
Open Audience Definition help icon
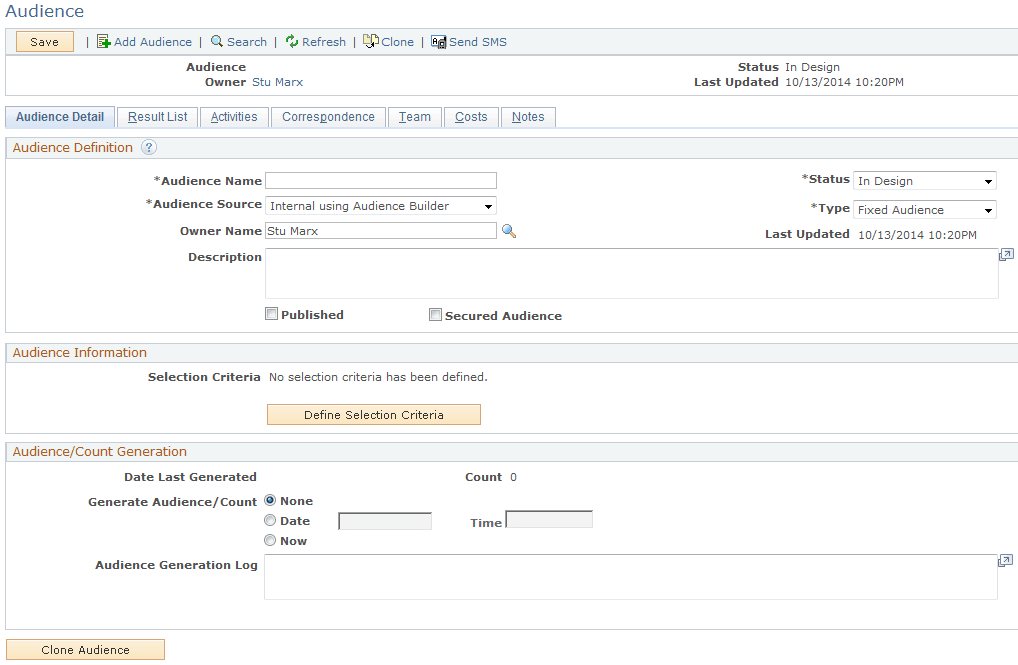coord(149,147)
